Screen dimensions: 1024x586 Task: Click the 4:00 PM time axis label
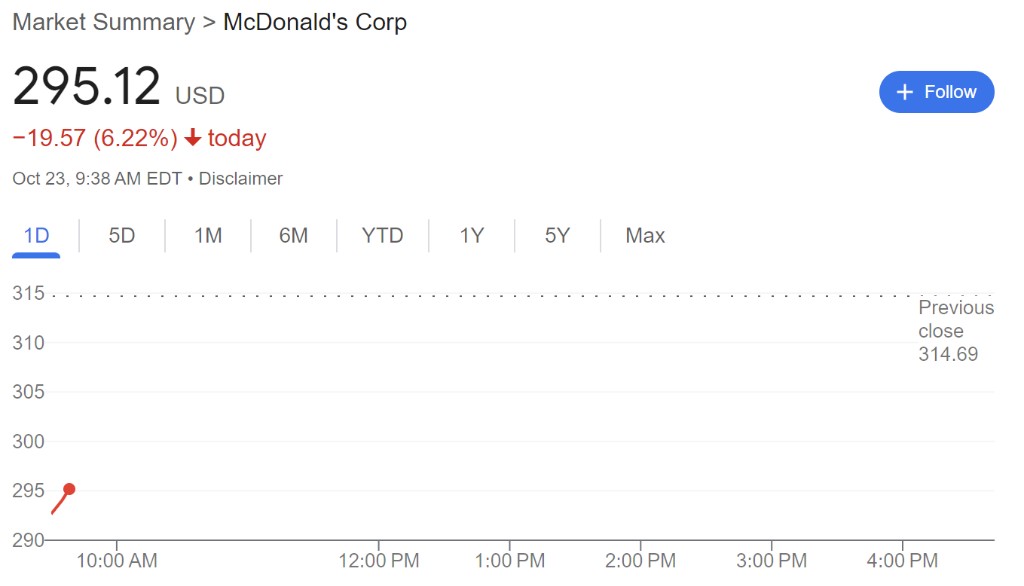pos(902,561)
